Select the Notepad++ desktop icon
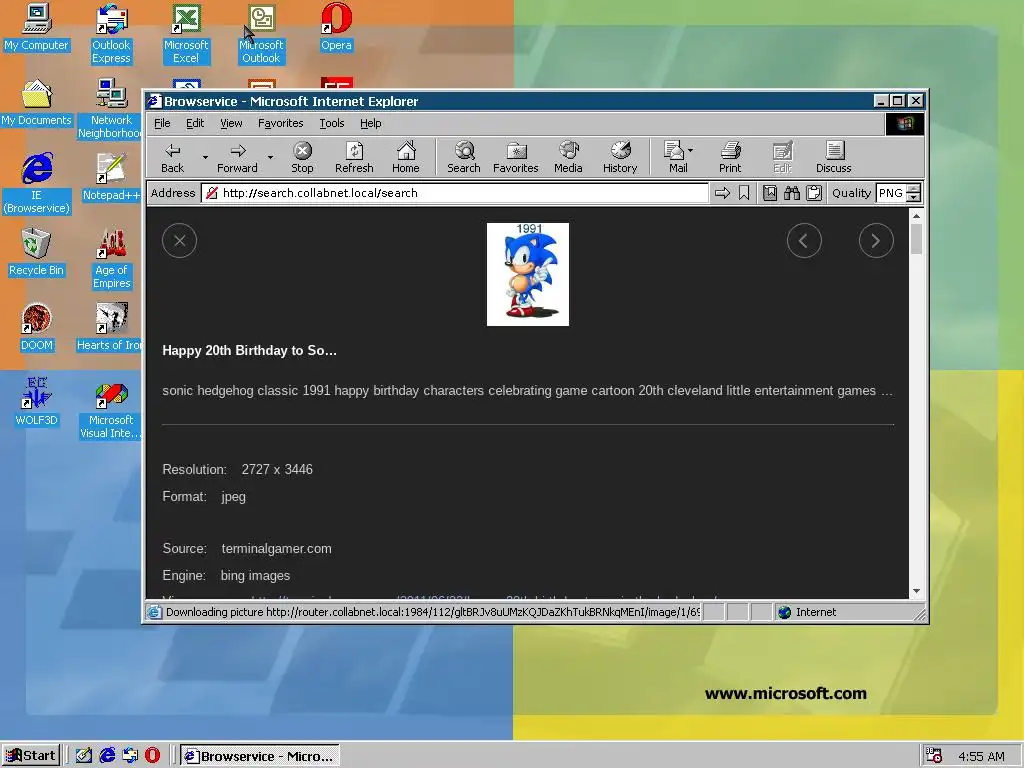 (x=111, y=178)
